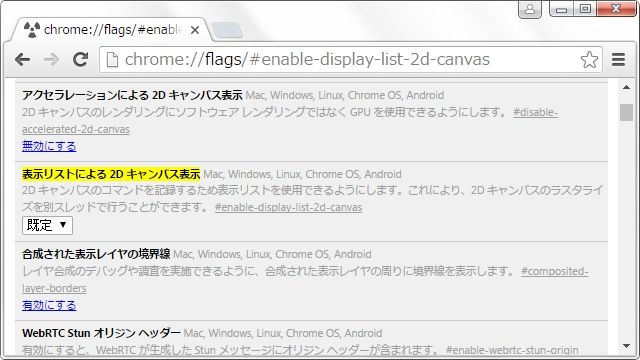This screenshot has height=360, width=640.
Task: Open the #enable-webrtc-stun-origin anchor link
Action: [x=512, y=350]
